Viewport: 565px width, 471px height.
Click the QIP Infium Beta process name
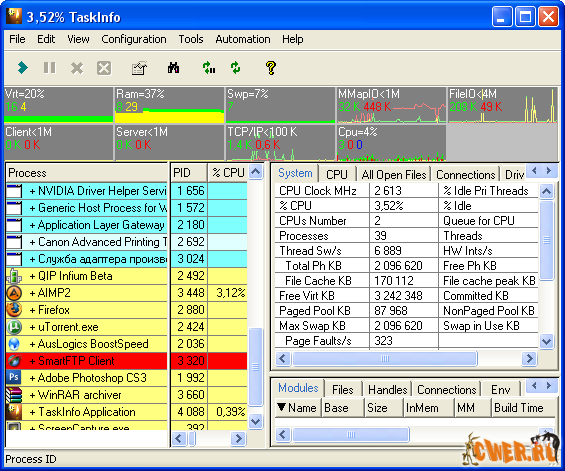click(75, 276)
